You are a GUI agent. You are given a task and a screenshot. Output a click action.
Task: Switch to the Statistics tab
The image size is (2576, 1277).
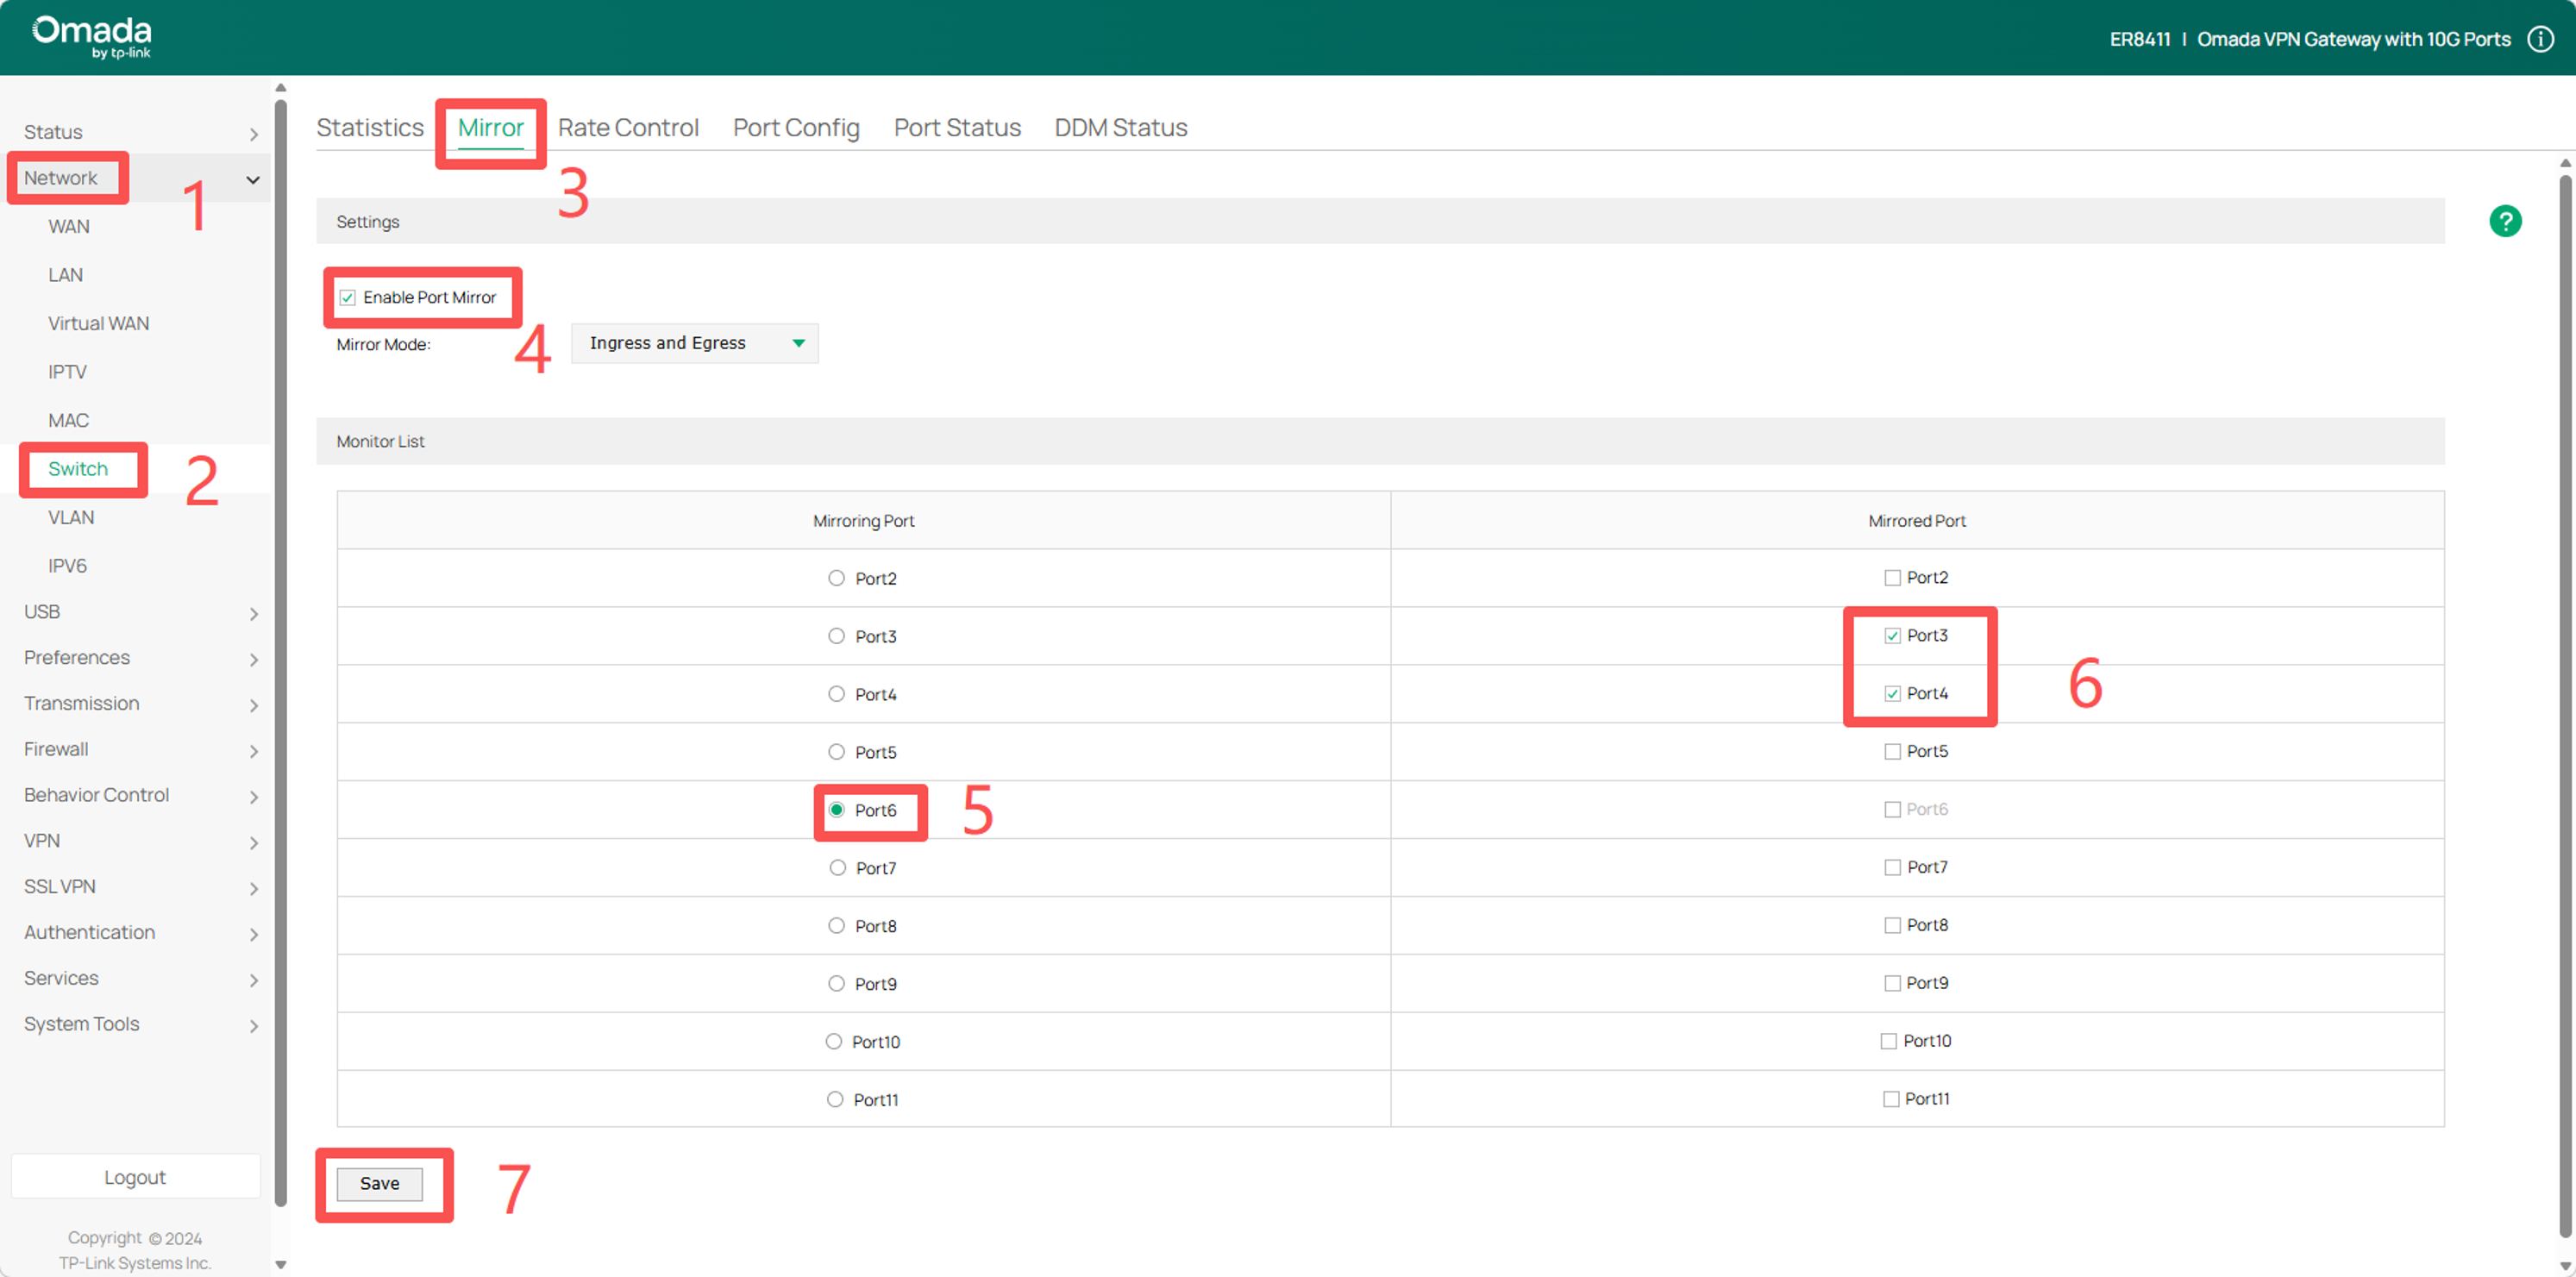(x=370, y=128)
